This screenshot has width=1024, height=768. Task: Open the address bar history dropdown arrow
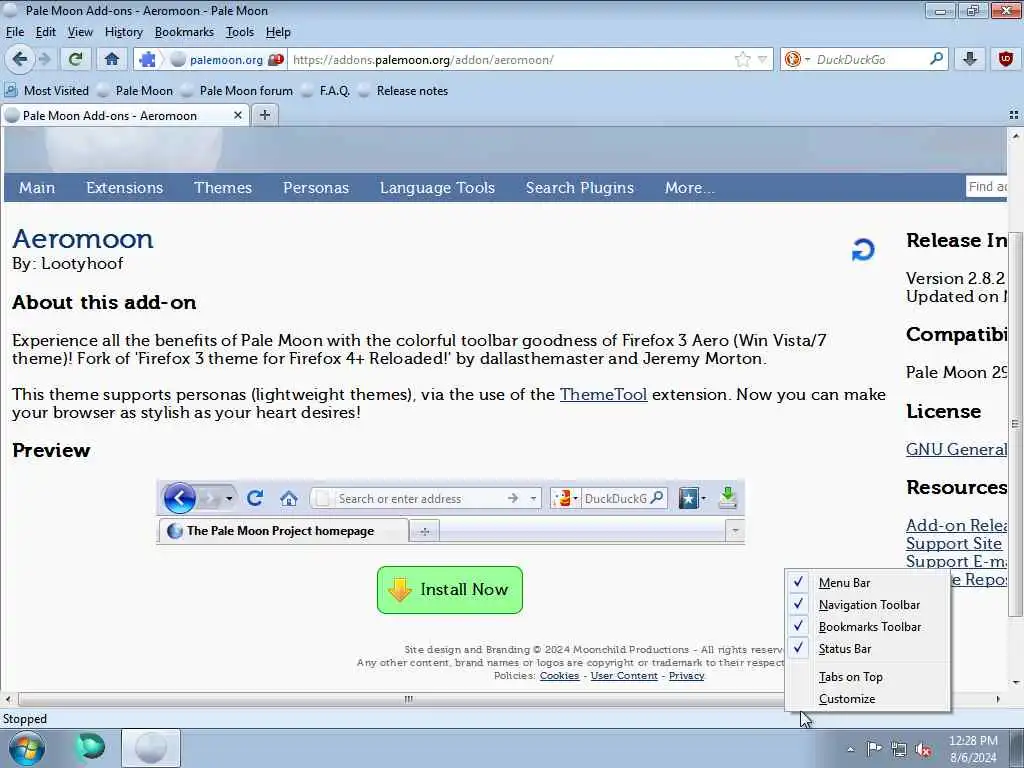[x=762, y=59]
